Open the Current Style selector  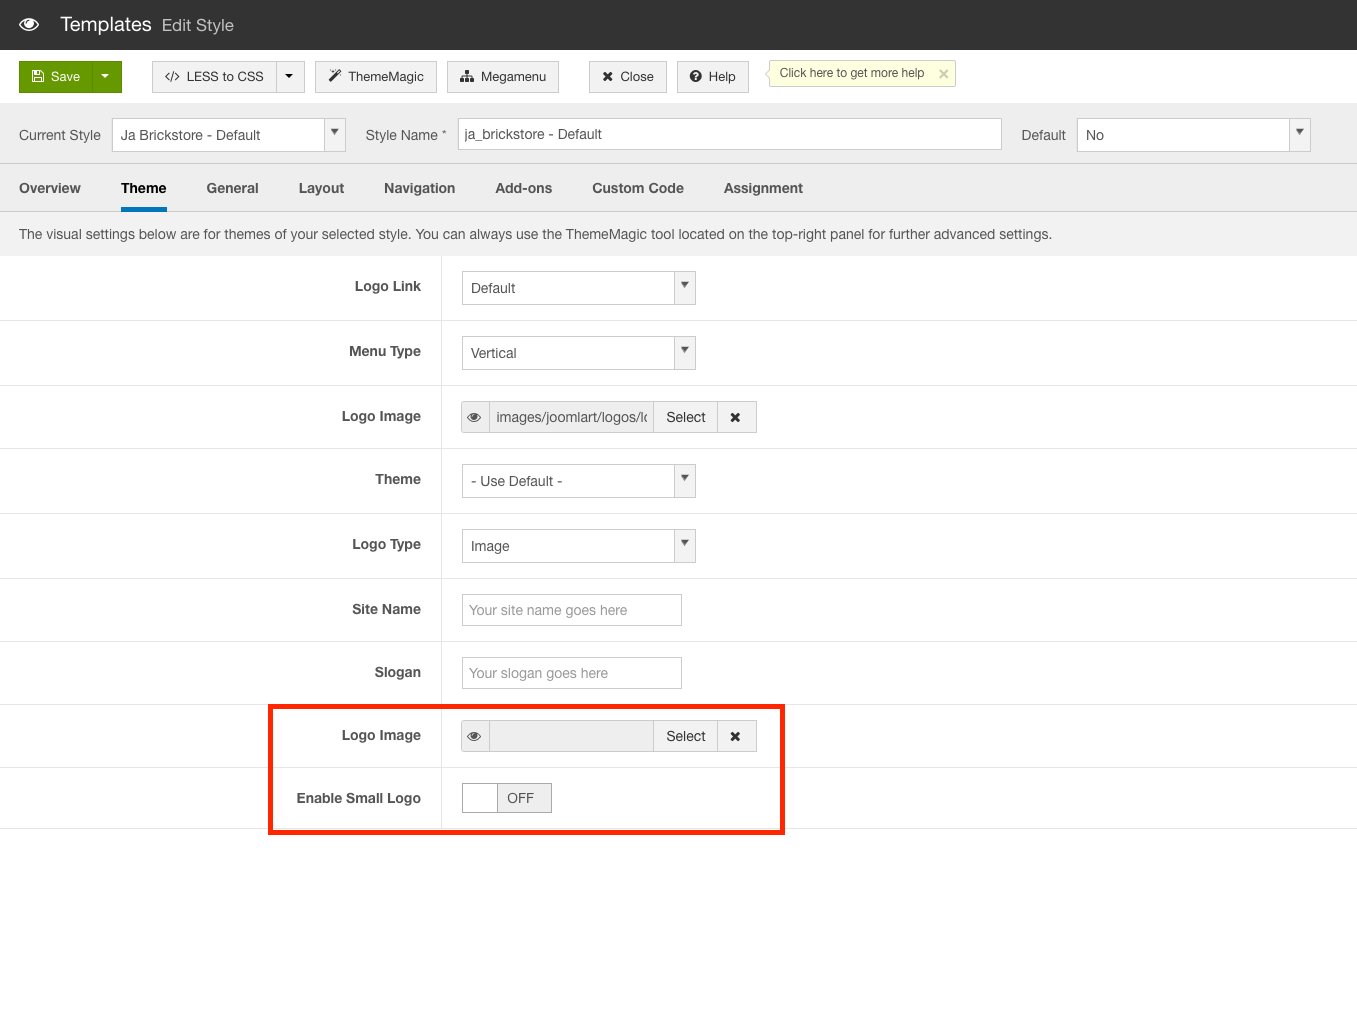click(228, 135)
